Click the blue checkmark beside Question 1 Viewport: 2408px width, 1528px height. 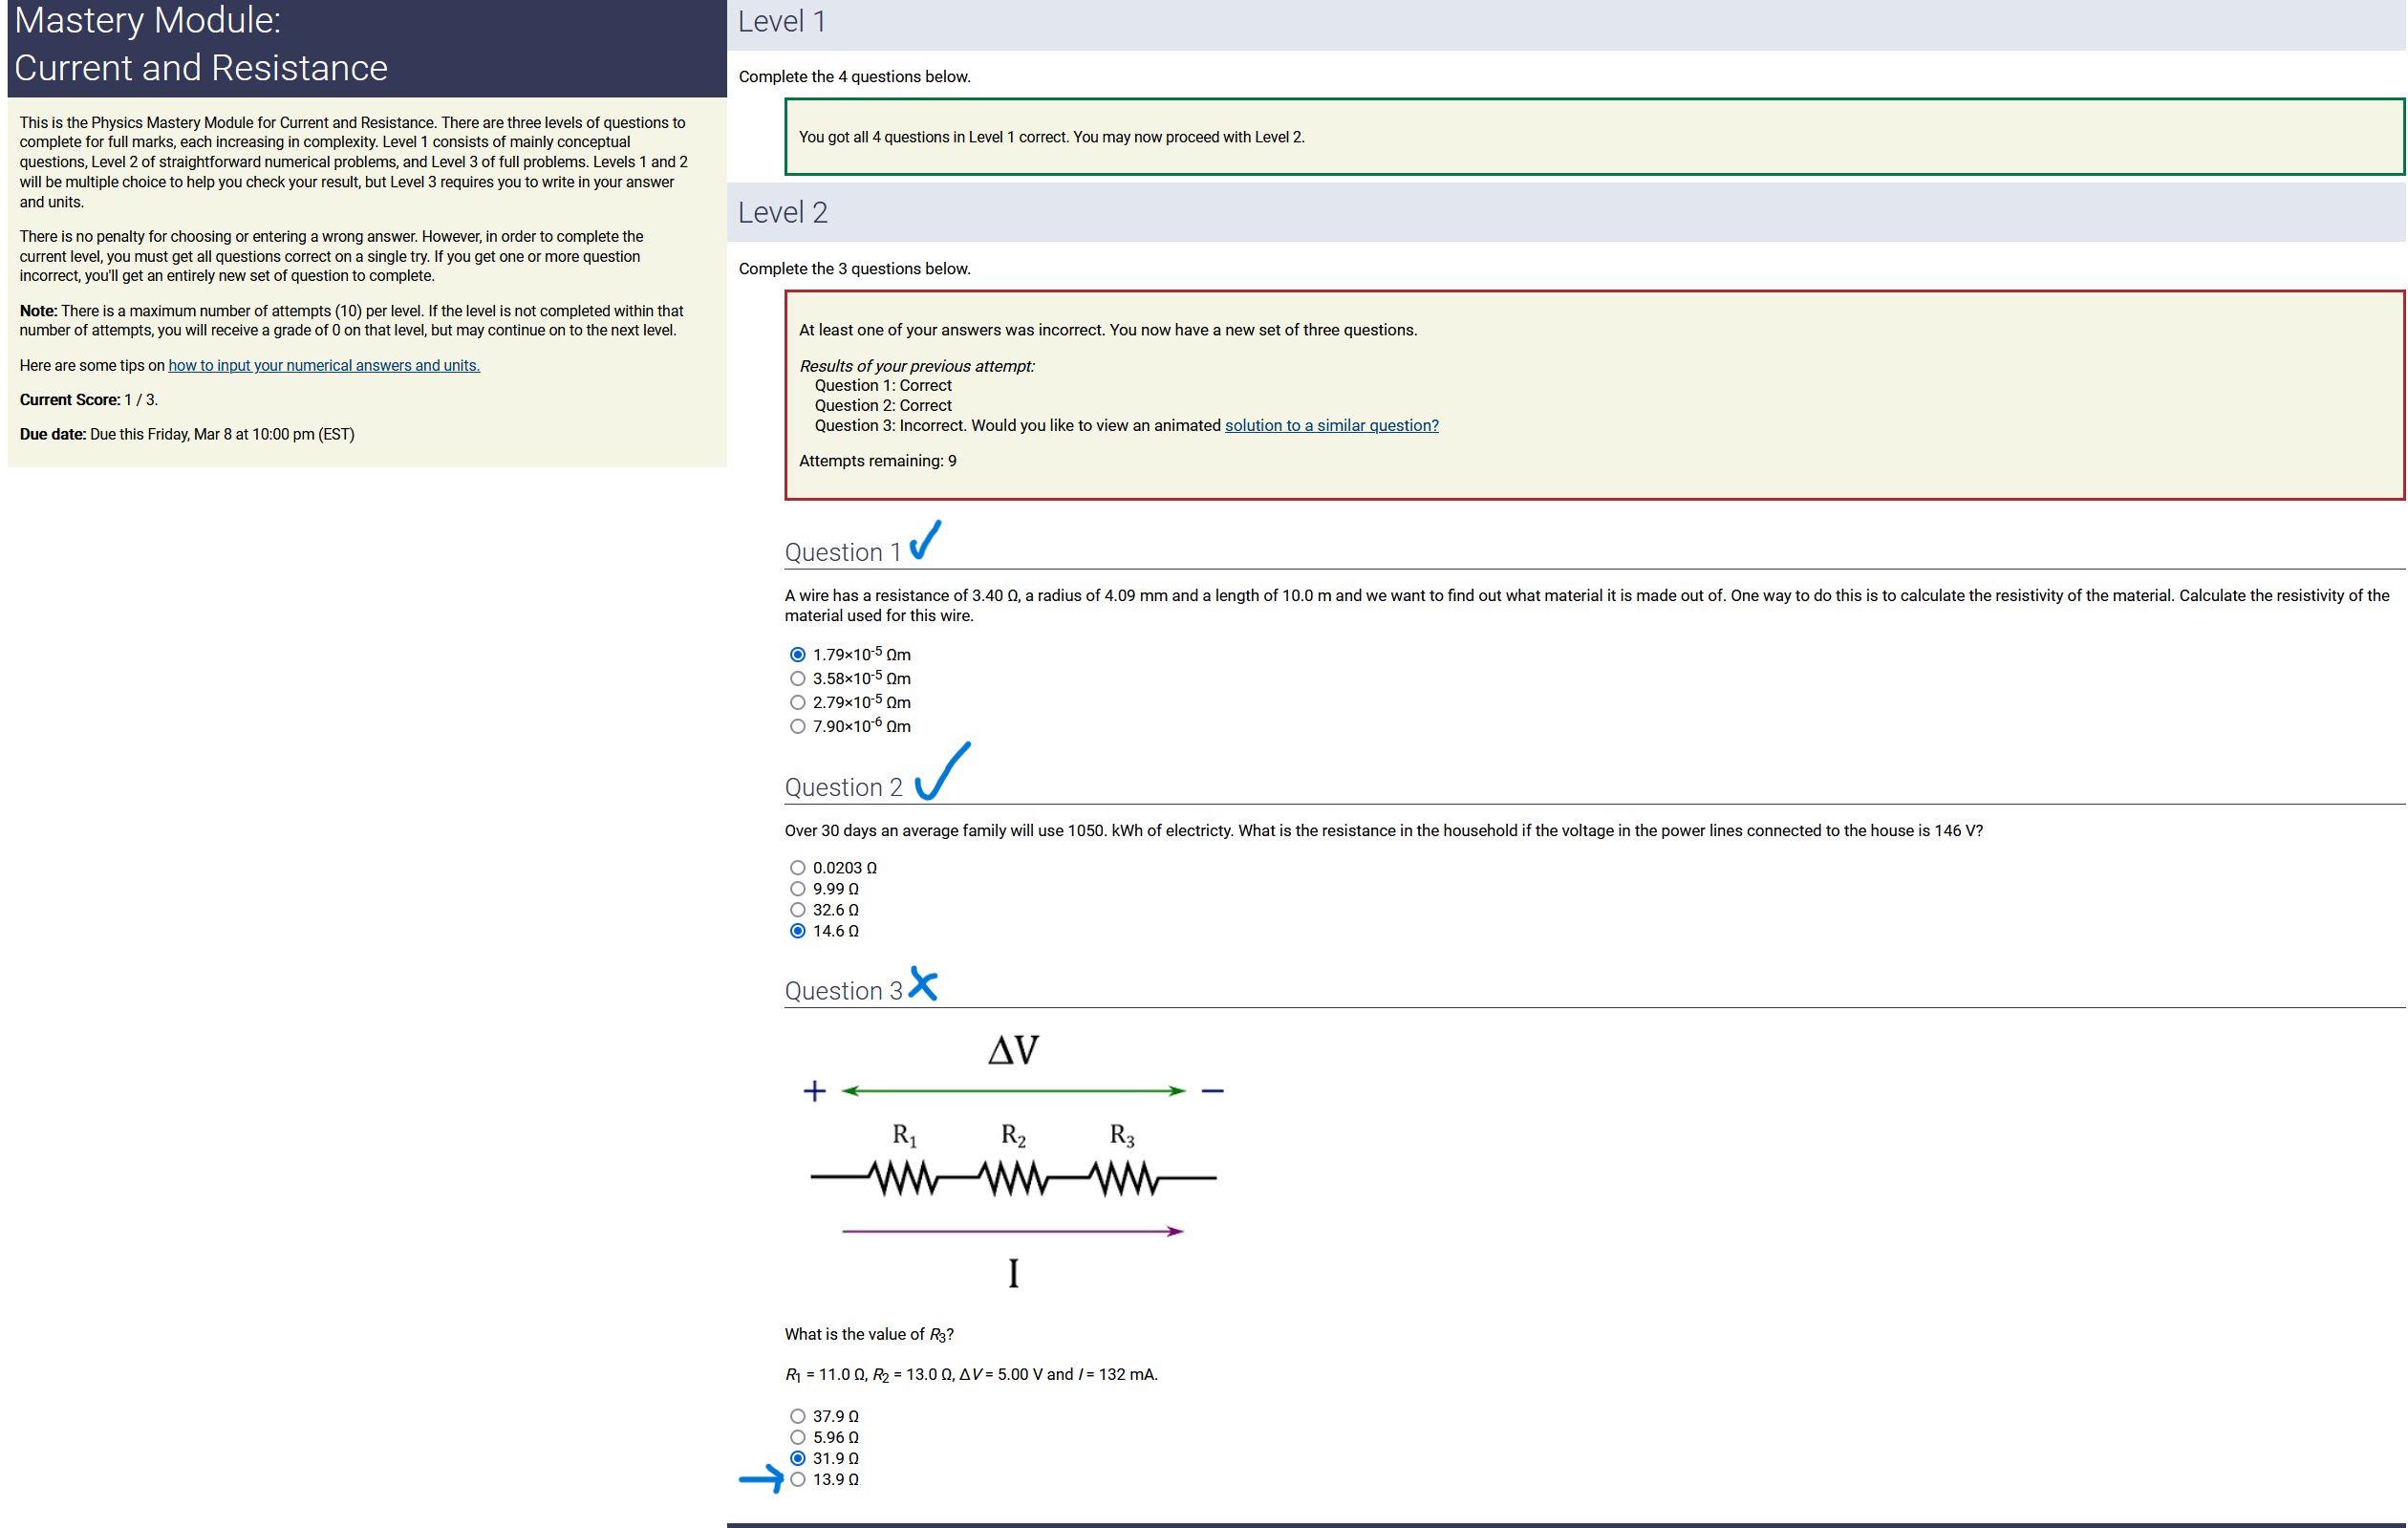tap(925, 540)
